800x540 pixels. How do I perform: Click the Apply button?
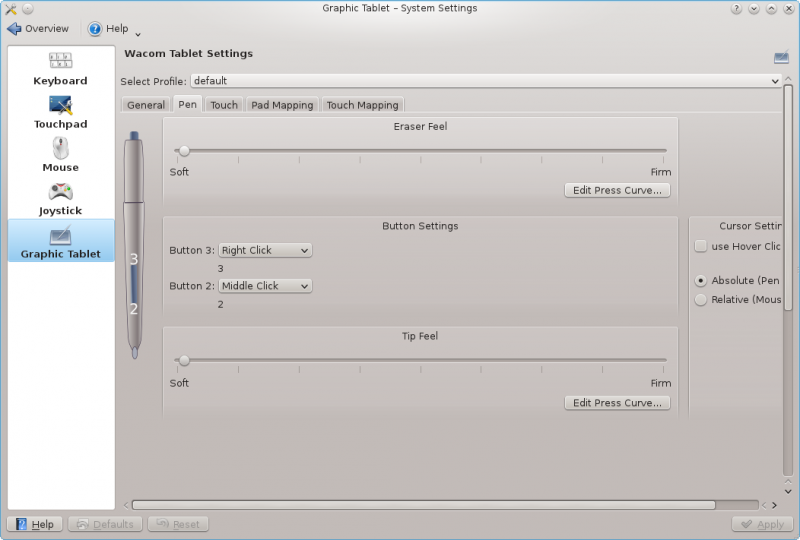762,524
